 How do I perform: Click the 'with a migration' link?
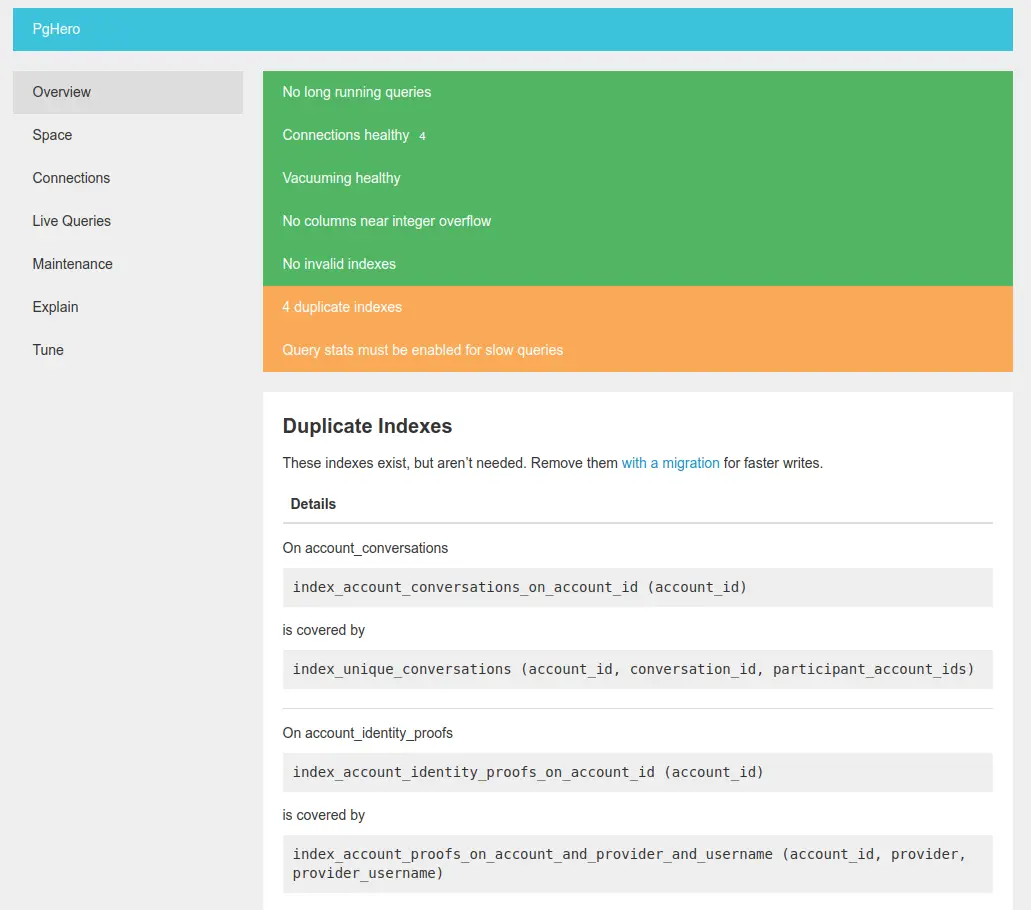(670, 463)
